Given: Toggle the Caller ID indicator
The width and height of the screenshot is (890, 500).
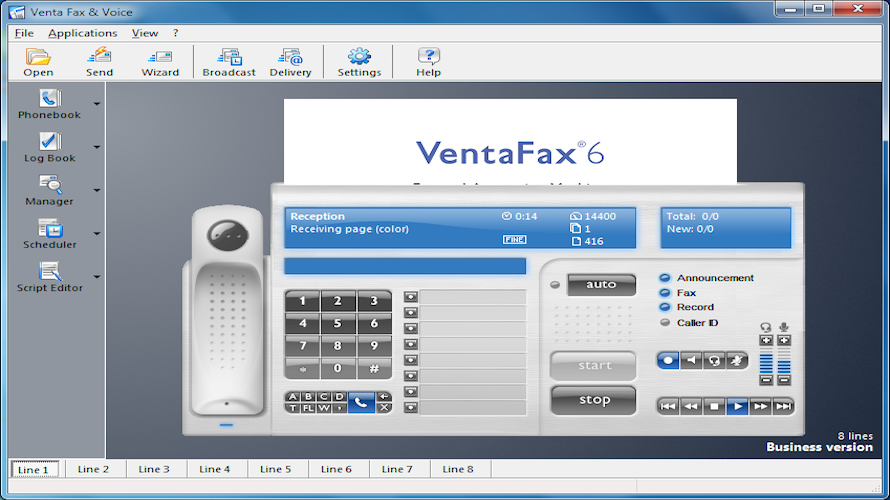Looking at the screenshot, I should pyautogui.click(x=665, y=322).
